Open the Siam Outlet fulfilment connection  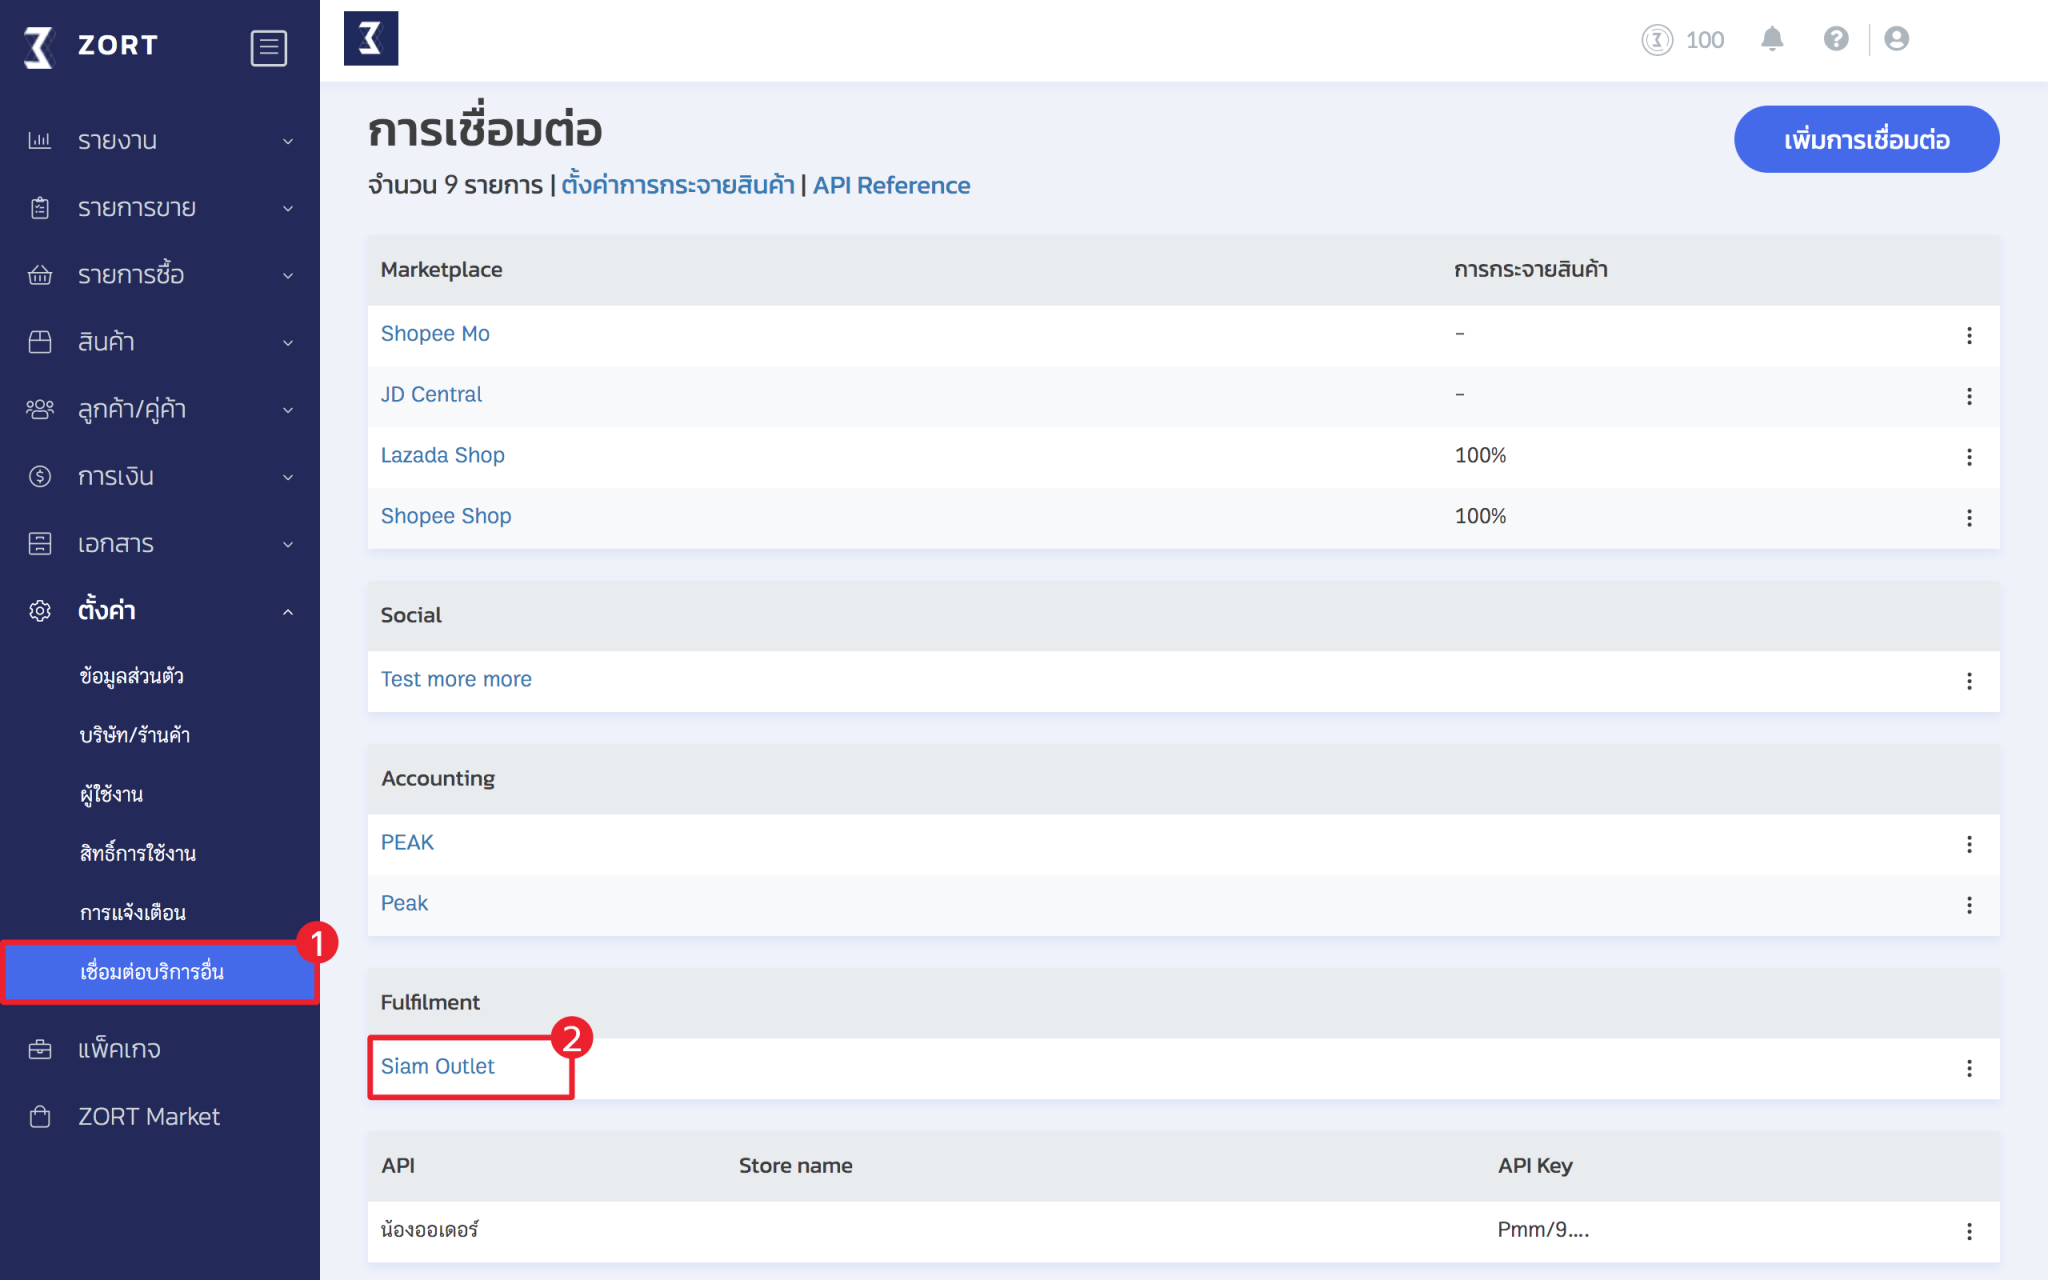point(437,1066)
